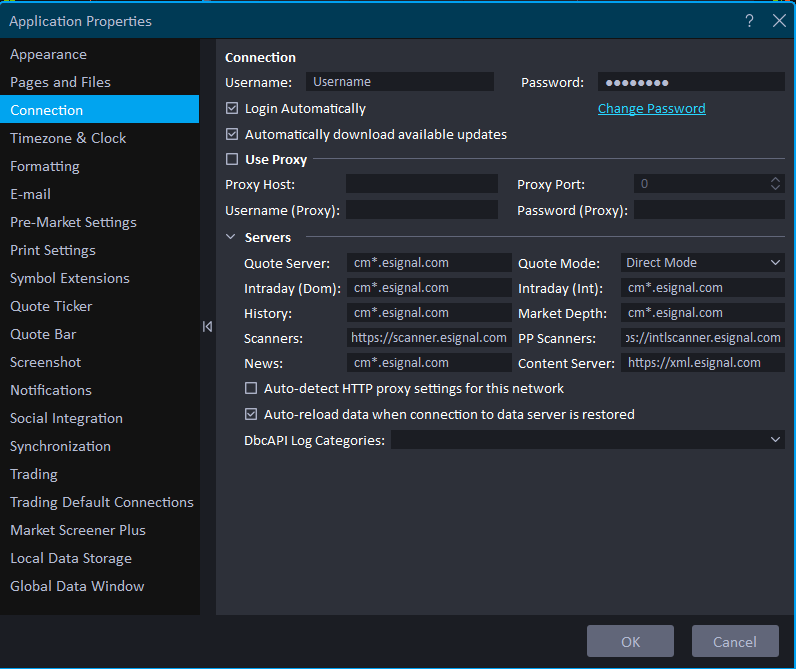Close the Application Properties dialog
This screenshot has height=669, width=796.
point(779,21)
